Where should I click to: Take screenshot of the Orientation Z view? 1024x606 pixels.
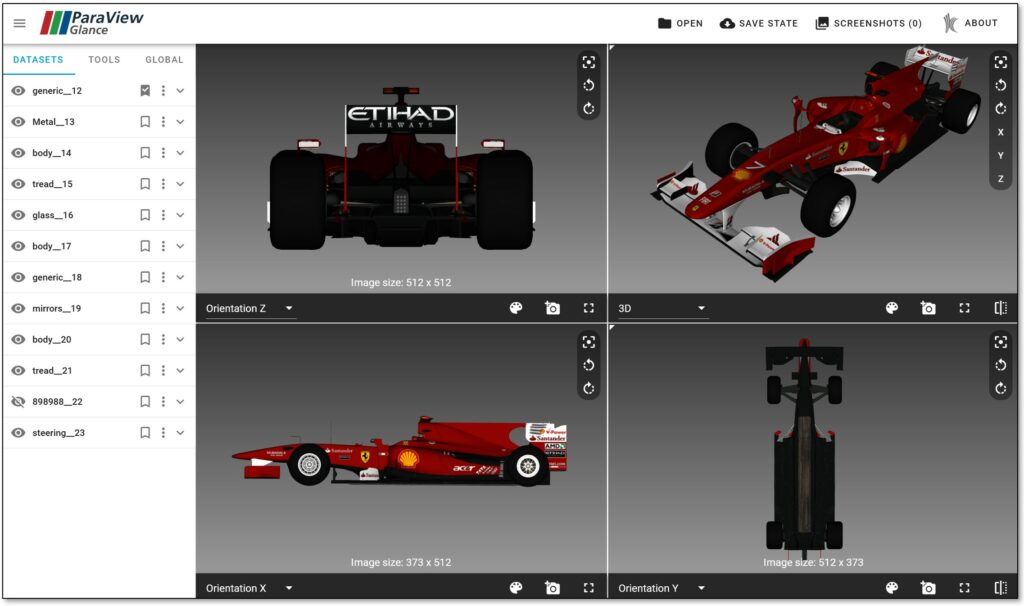click(x=552, y=308)
